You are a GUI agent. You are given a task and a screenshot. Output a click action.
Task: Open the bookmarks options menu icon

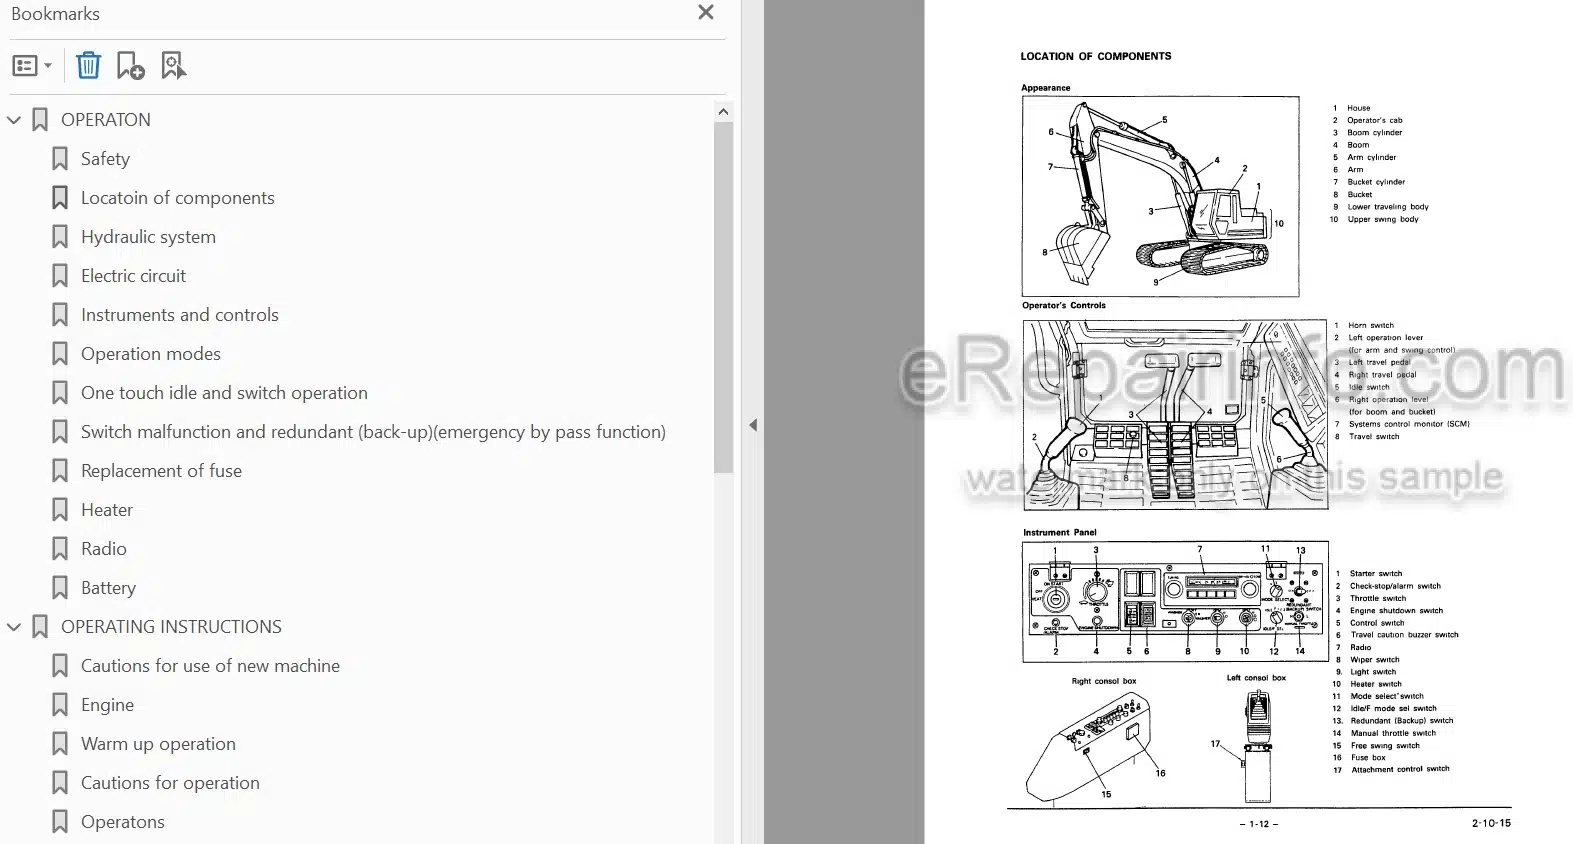point(31,66)
